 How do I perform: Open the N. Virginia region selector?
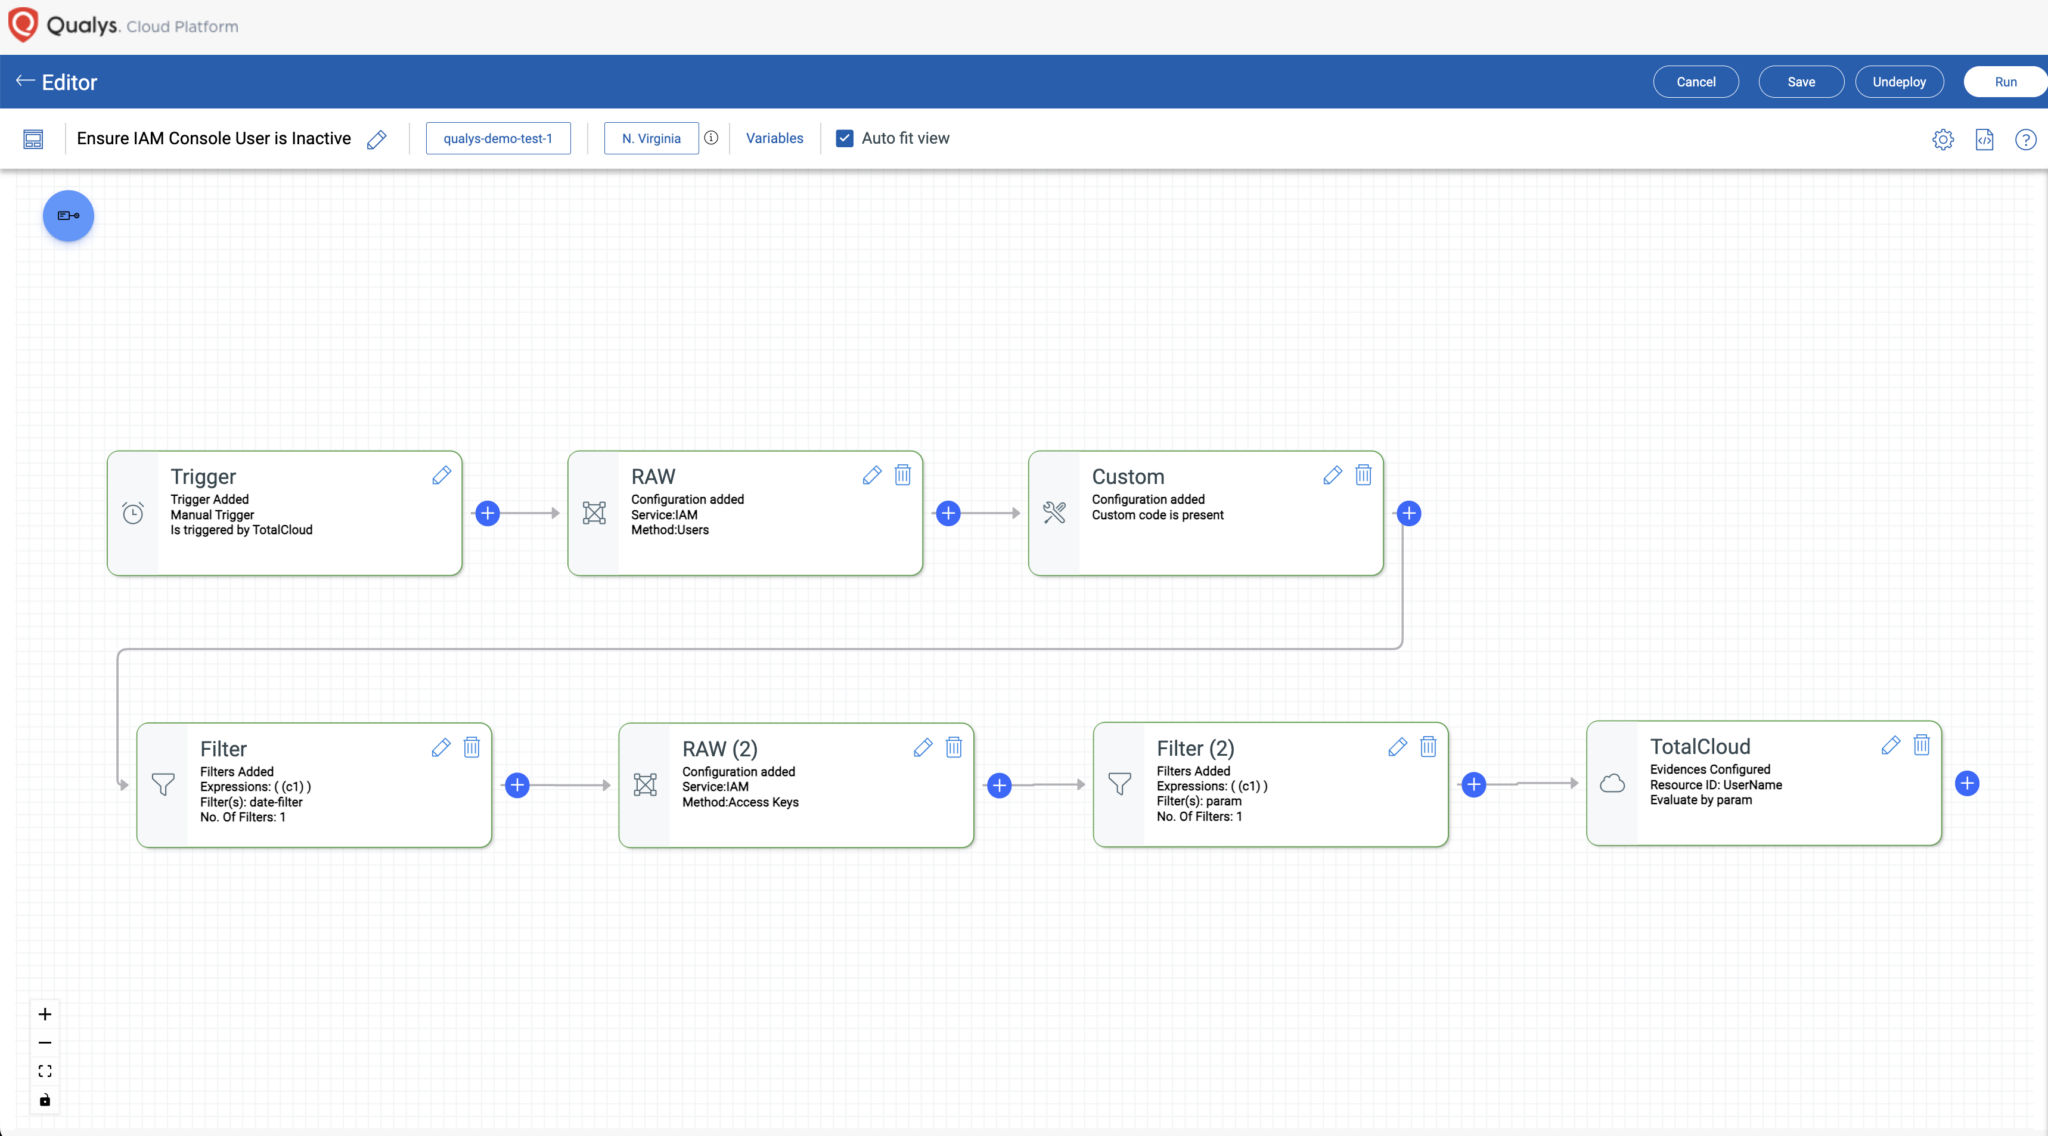(650, 138)
